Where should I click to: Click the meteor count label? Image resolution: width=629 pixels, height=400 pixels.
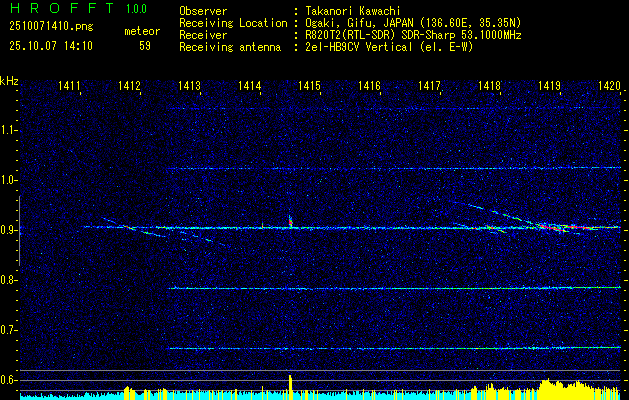[x=142, y=31]
